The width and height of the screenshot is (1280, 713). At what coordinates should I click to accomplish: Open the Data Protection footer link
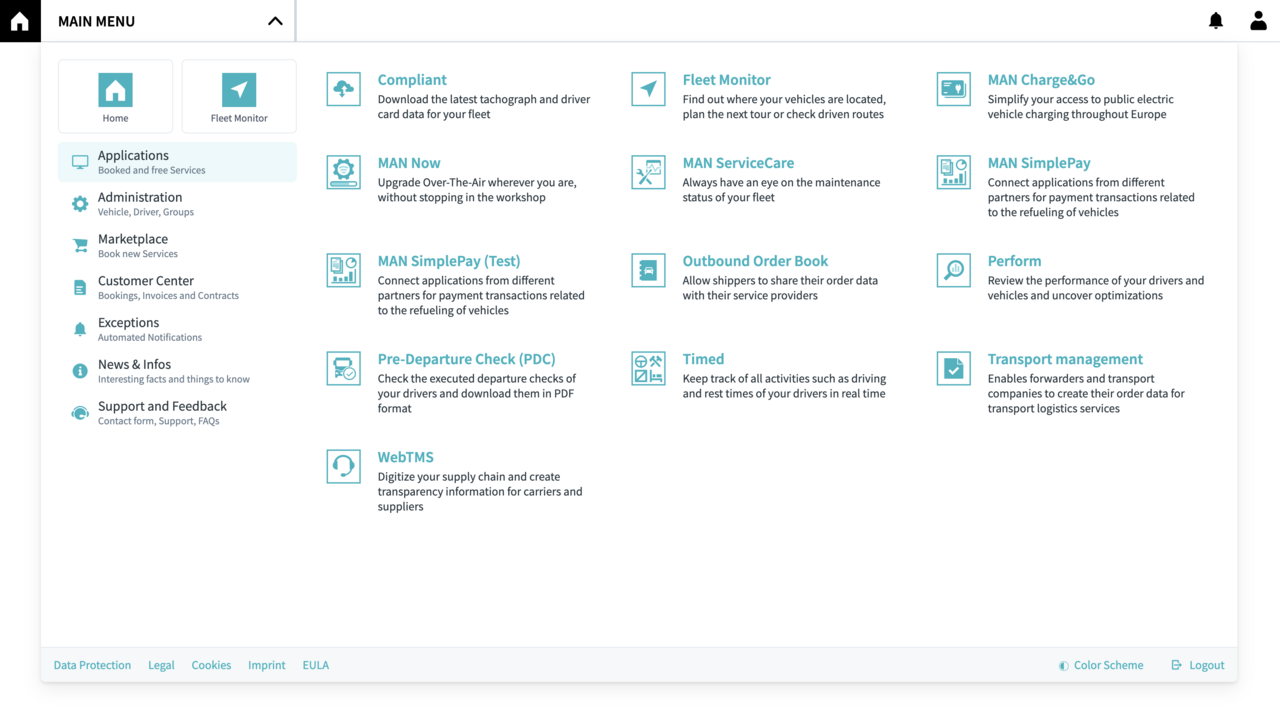click(x=92, y=665)
